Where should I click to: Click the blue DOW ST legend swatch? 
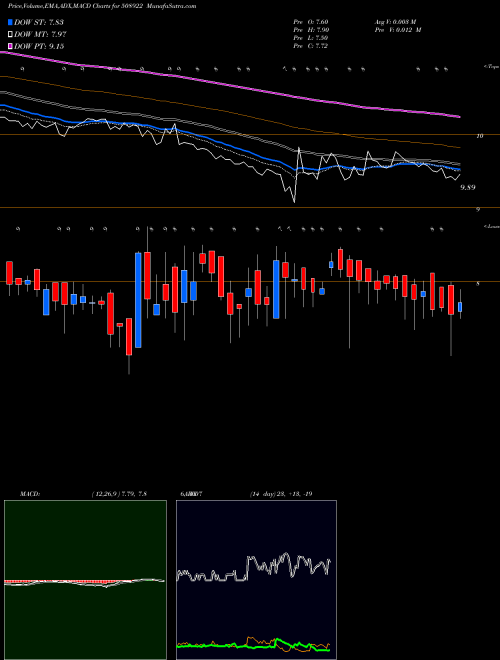10,22
